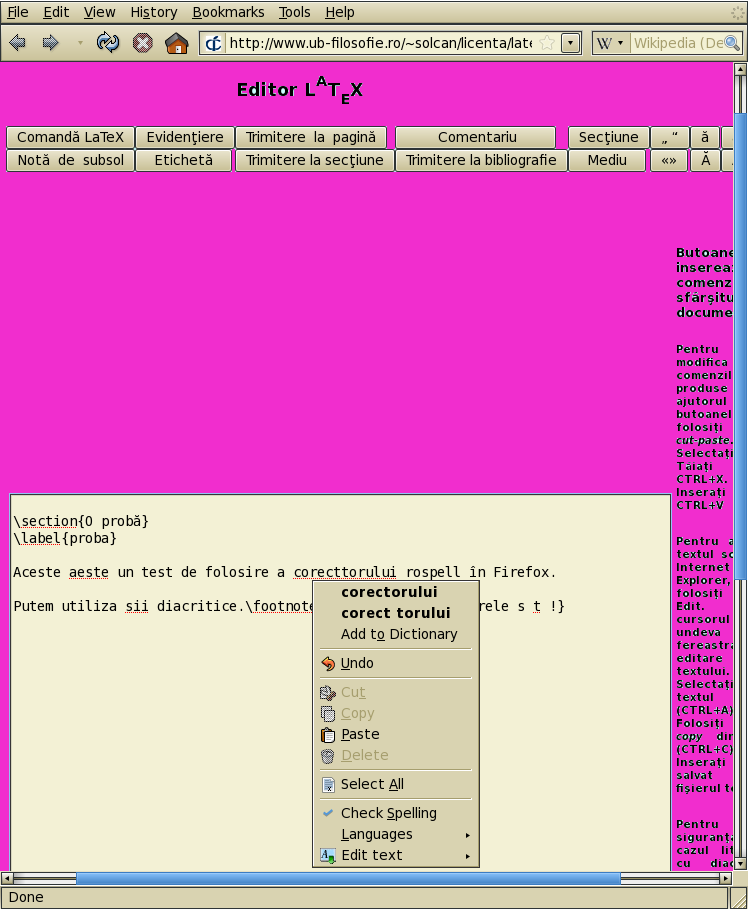Image resolution: width=748 pixels, height=909 pixels.
Task: Click the 'Editor LaTeX' page heading
Action: [300, 90]
